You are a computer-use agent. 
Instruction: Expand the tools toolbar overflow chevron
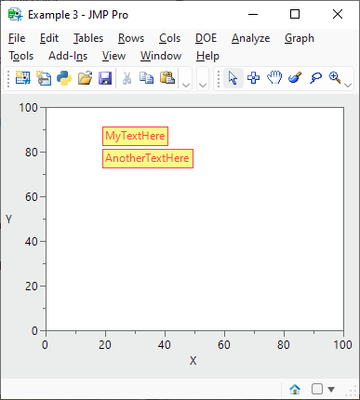[x=348, y=85]
